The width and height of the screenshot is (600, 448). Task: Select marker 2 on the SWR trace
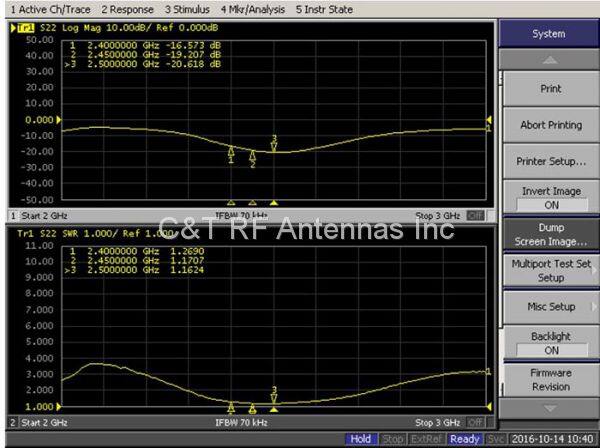252,407
